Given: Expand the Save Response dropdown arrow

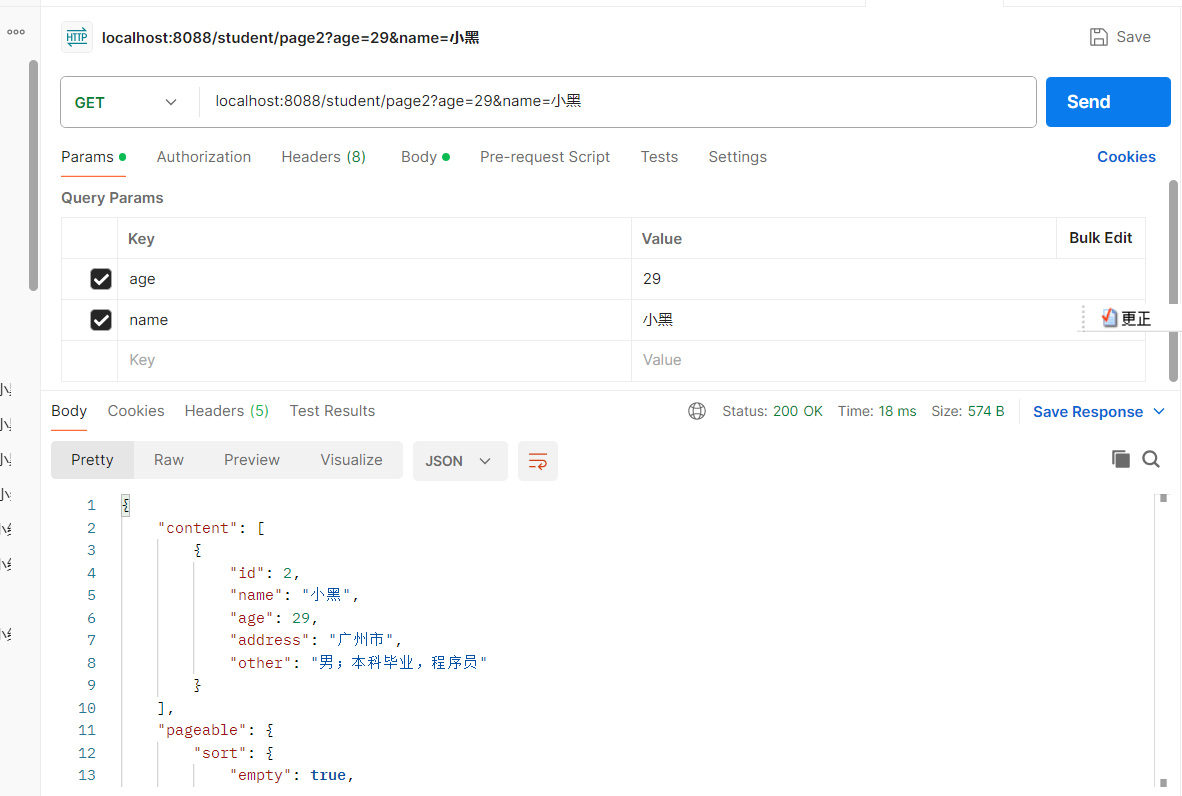Looking at the screenshot, I should point(1160,411).
